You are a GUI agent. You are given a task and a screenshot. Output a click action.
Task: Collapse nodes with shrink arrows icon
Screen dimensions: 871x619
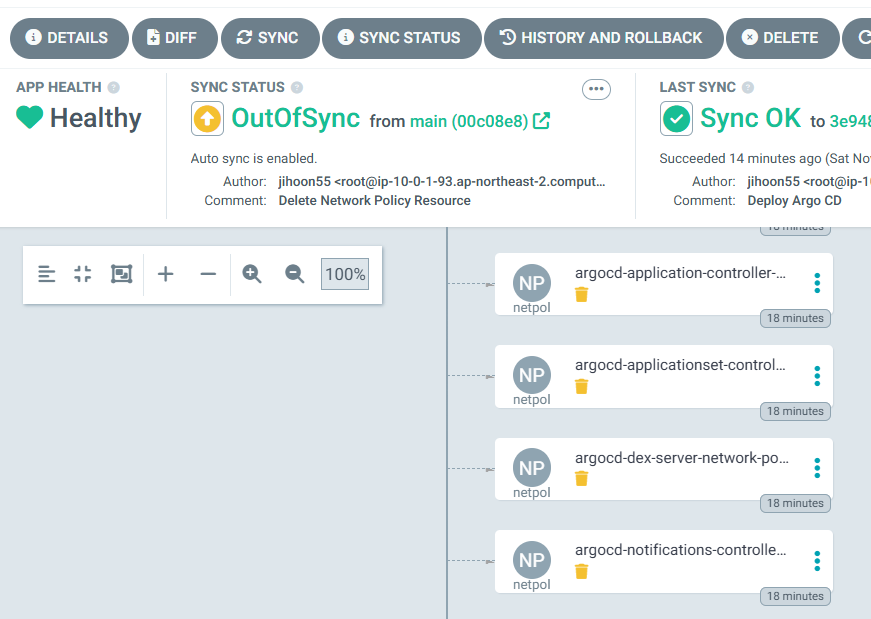click(x=83, y=274)
